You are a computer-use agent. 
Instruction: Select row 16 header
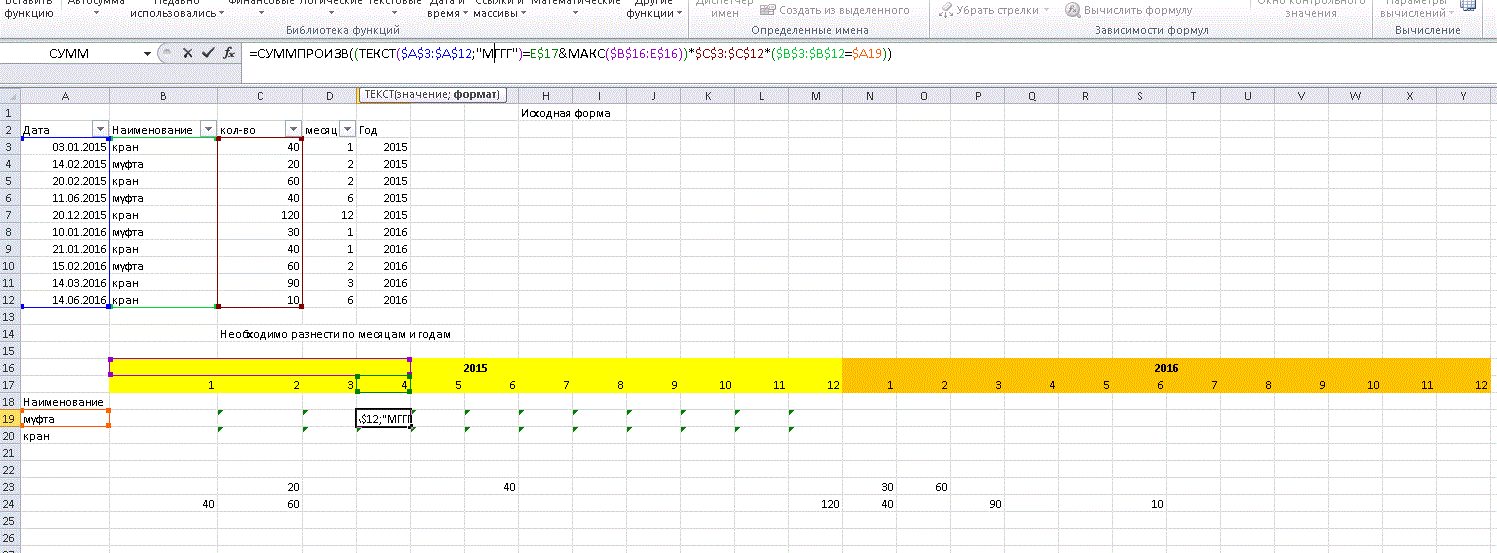(x=10, y=368)
